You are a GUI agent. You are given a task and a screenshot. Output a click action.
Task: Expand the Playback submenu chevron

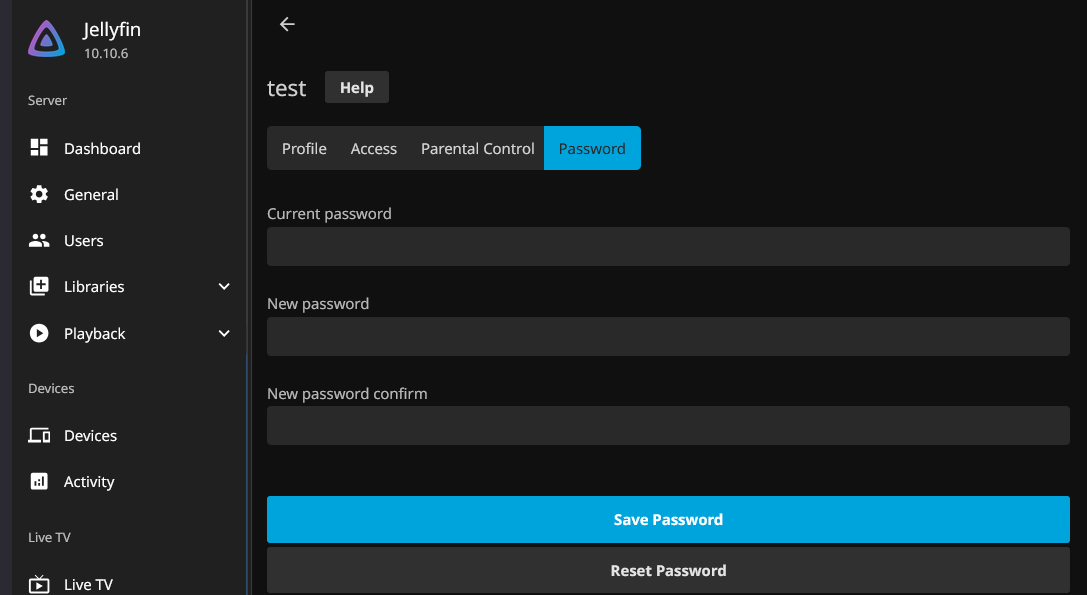point(224,334)
